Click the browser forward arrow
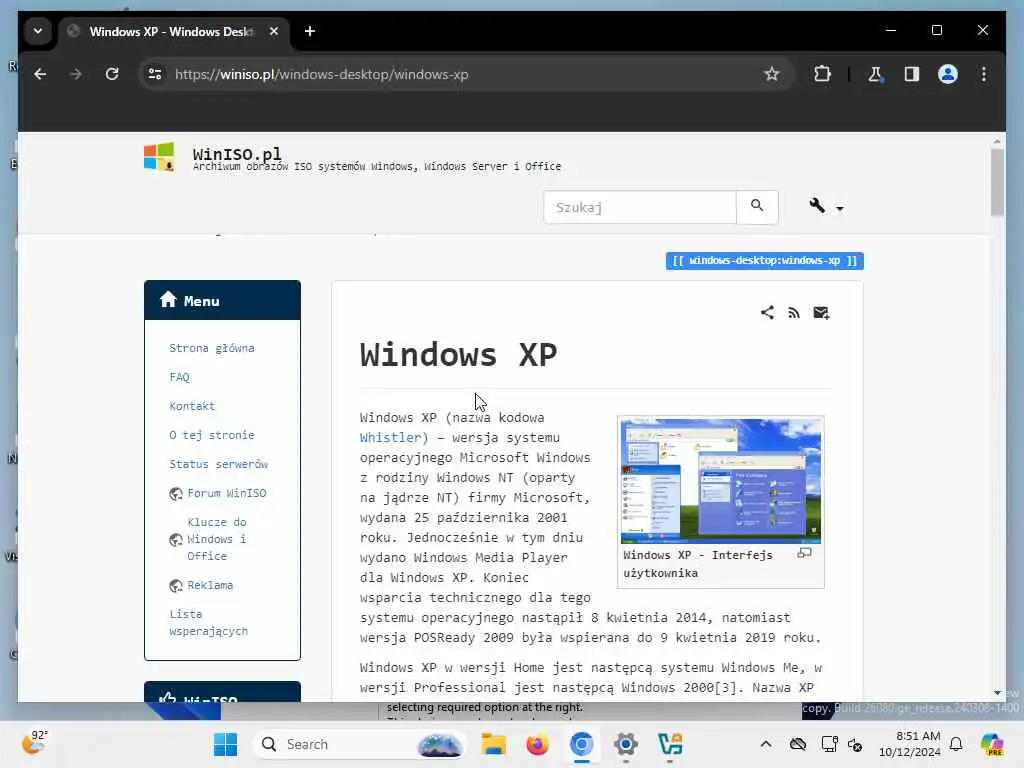Screen dimensions: 1024x768 76,74
